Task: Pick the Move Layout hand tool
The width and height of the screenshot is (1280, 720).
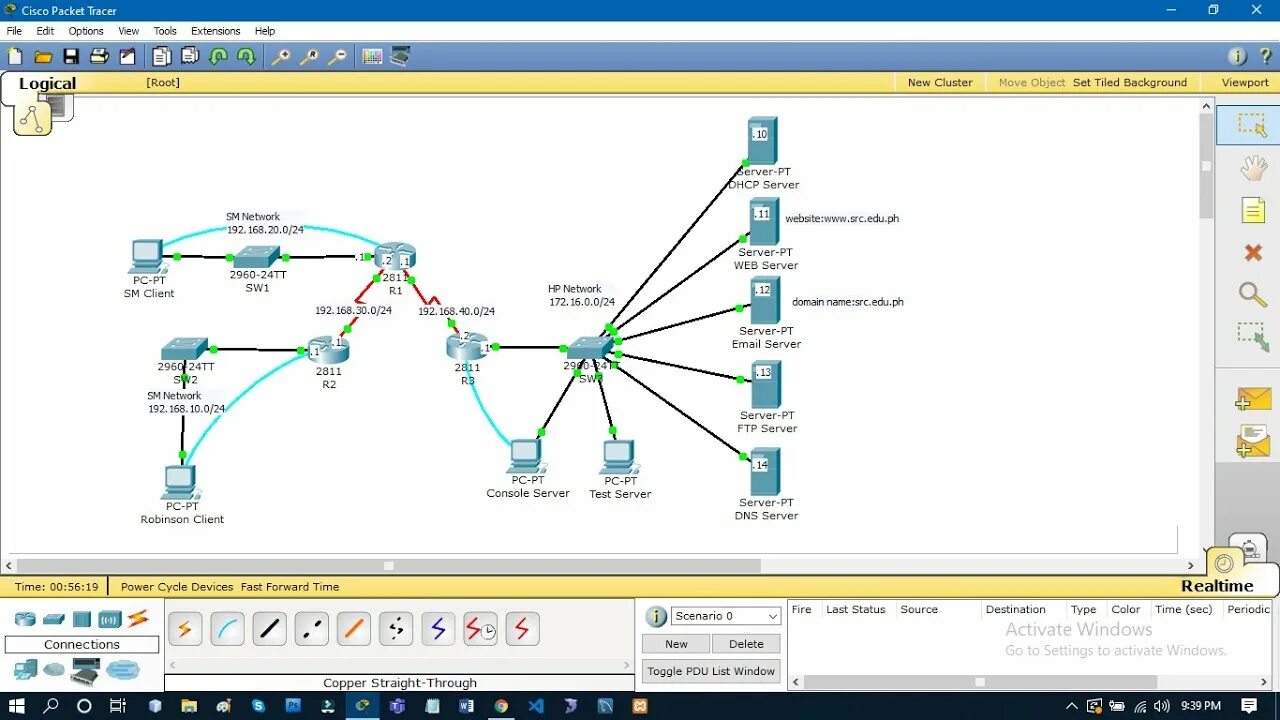Action: [1253, 168]
